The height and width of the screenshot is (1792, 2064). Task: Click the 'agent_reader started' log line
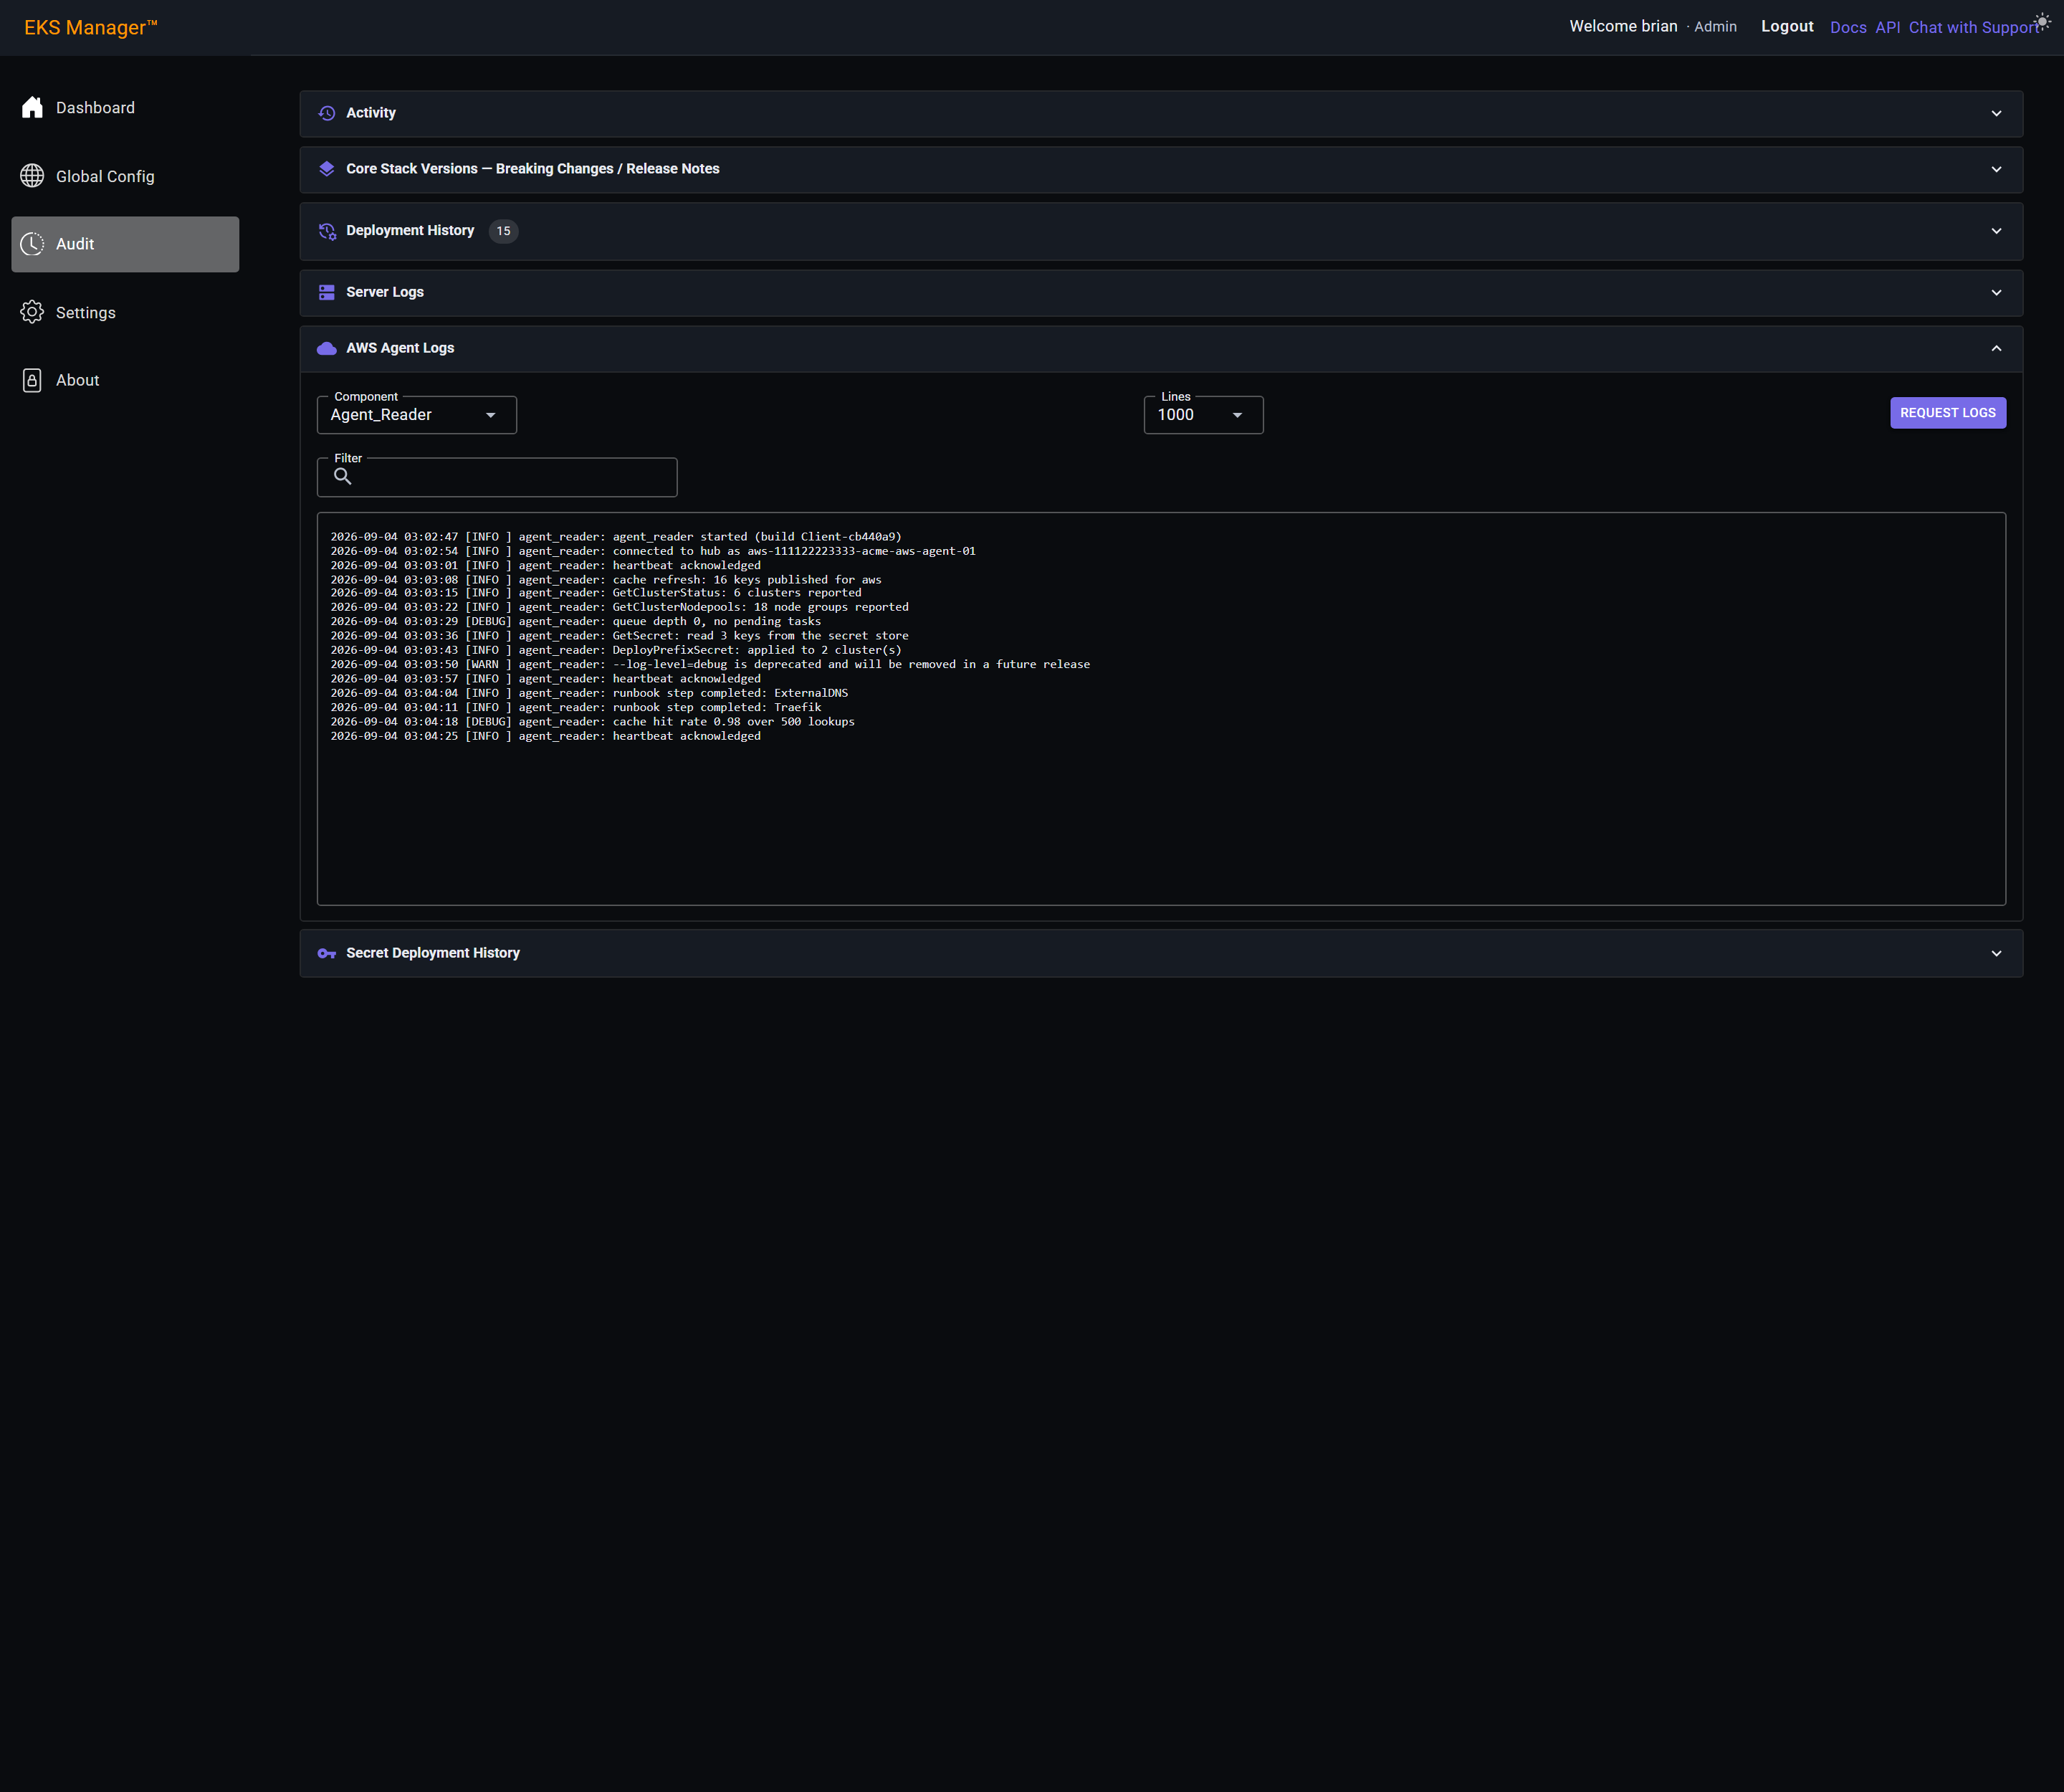tap(616, 537)
